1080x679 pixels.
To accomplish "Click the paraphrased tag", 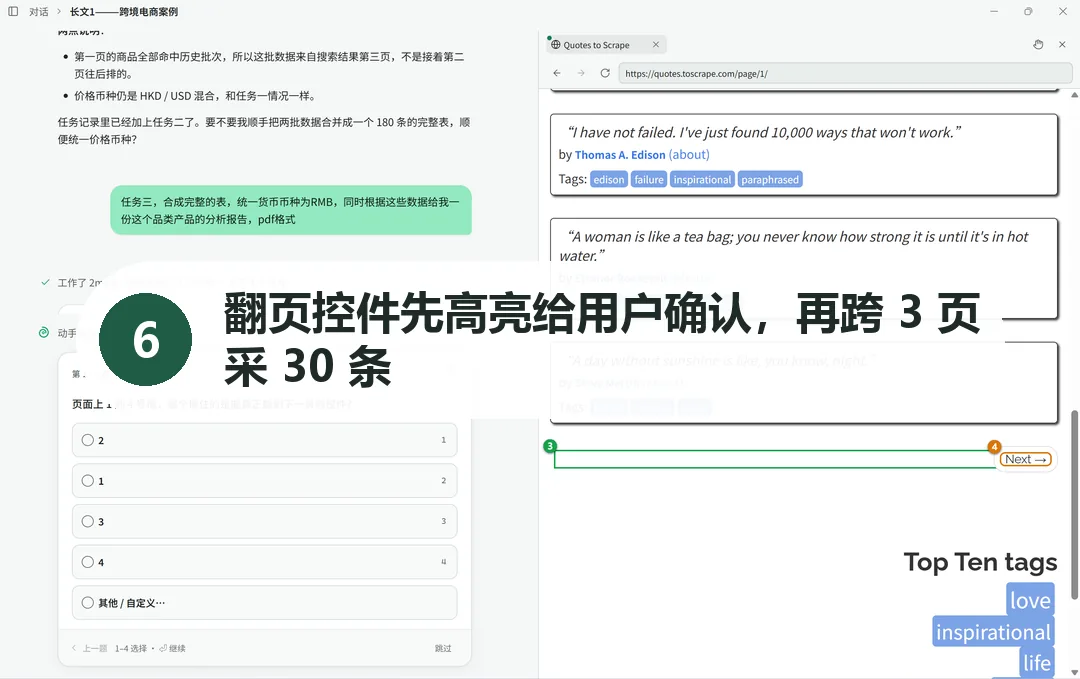I will tap(770, 180).
